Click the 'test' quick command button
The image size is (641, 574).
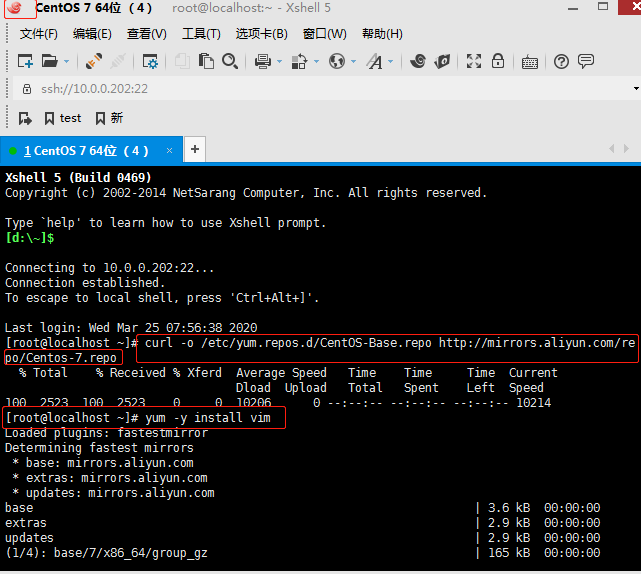click(63, 119)
